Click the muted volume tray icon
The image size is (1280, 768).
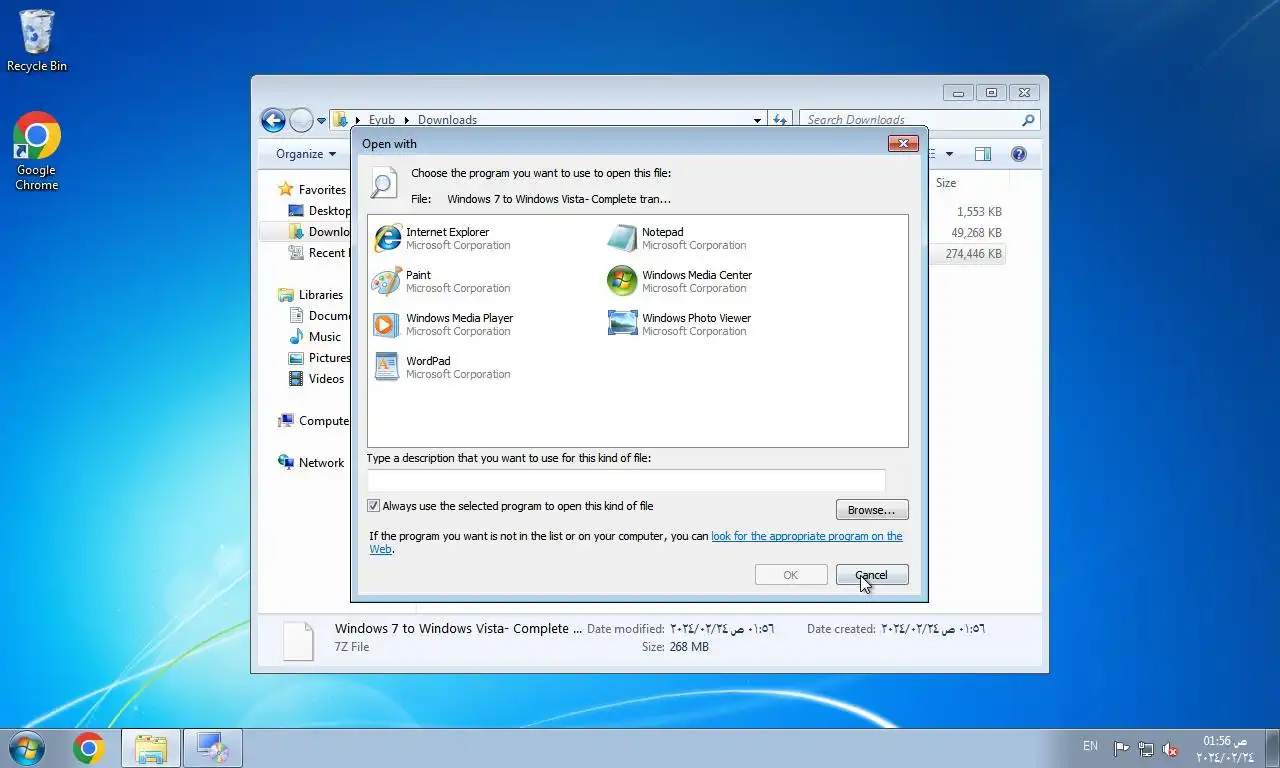coord(1170,749)
